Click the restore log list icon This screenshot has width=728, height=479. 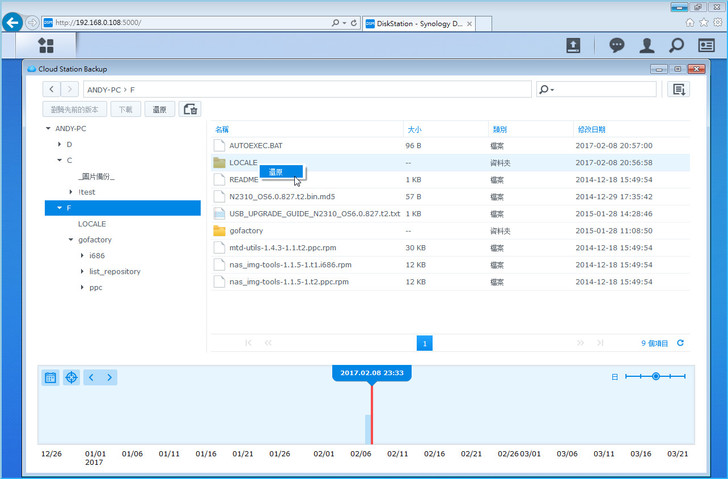coord(679,90)
